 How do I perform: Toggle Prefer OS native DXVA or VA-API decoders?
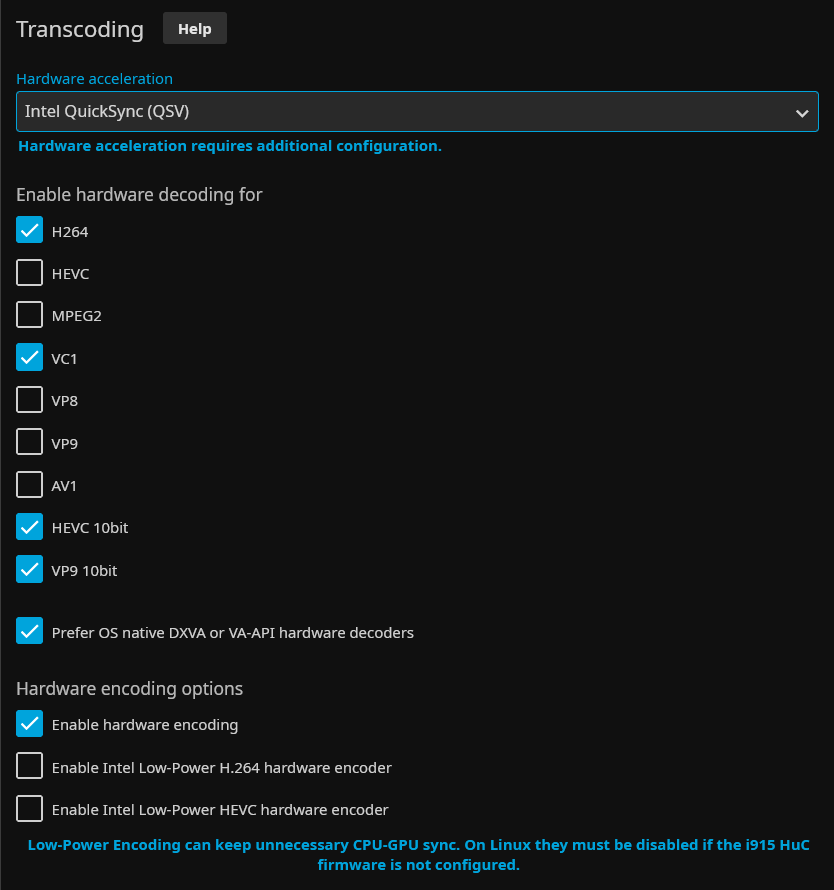point(30,631)
